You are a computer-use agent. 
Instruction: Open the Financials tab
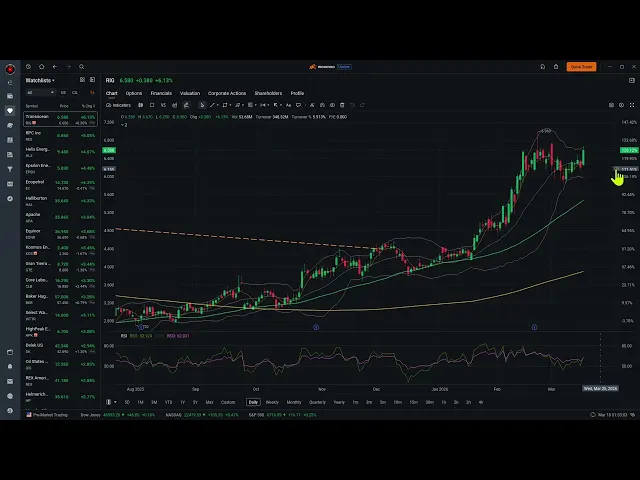point(161,93)
